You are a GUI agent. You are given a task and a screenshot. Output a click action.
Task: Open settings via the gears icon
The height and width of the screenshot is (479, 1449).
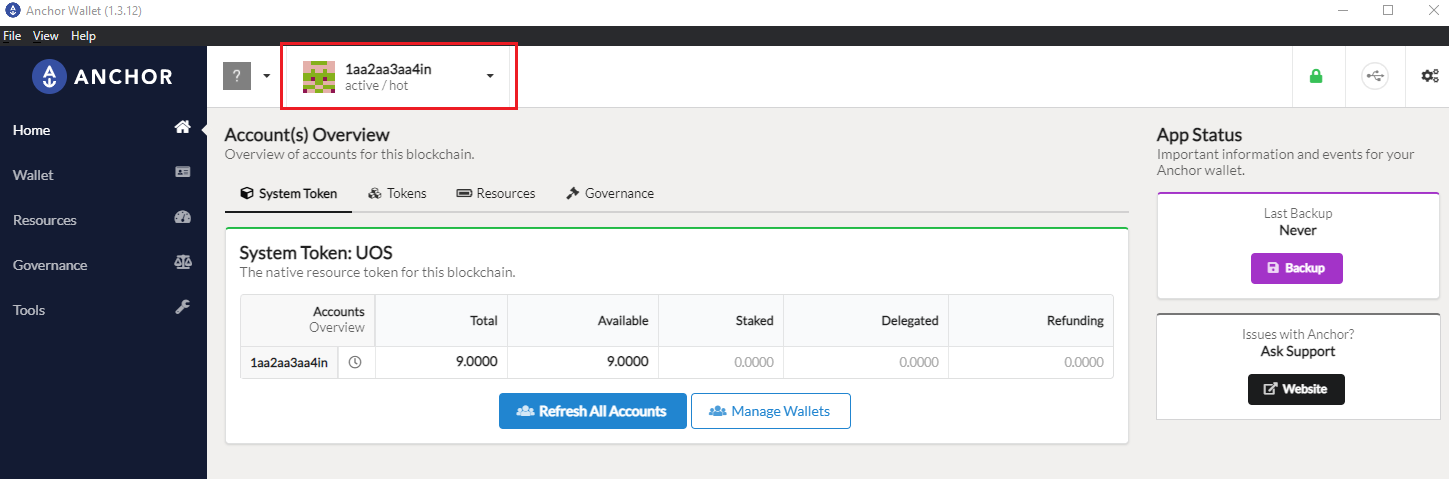coord(1429,76)
